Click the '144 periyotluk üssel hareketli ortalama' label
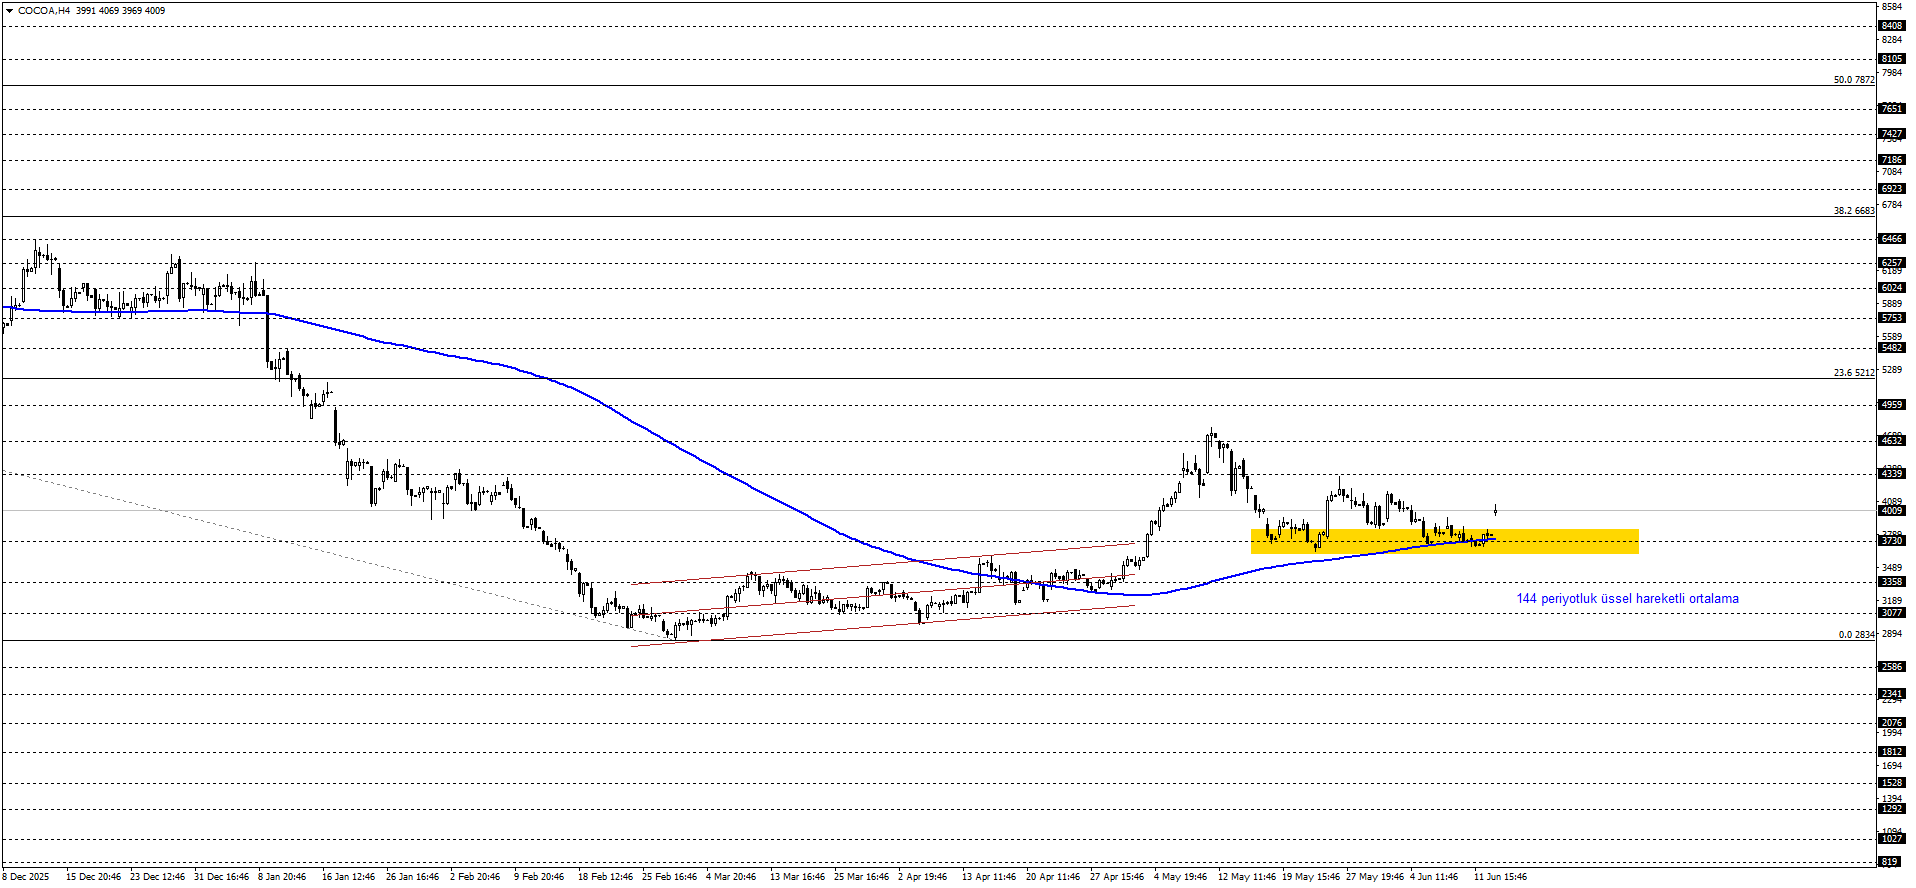The image size is (1916, 888). click(1627, 599)
